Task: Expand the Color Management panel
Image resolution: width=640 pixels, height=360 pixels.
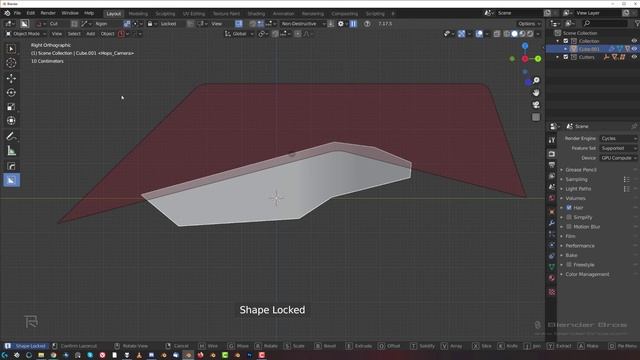Action: tap(587, 274)
